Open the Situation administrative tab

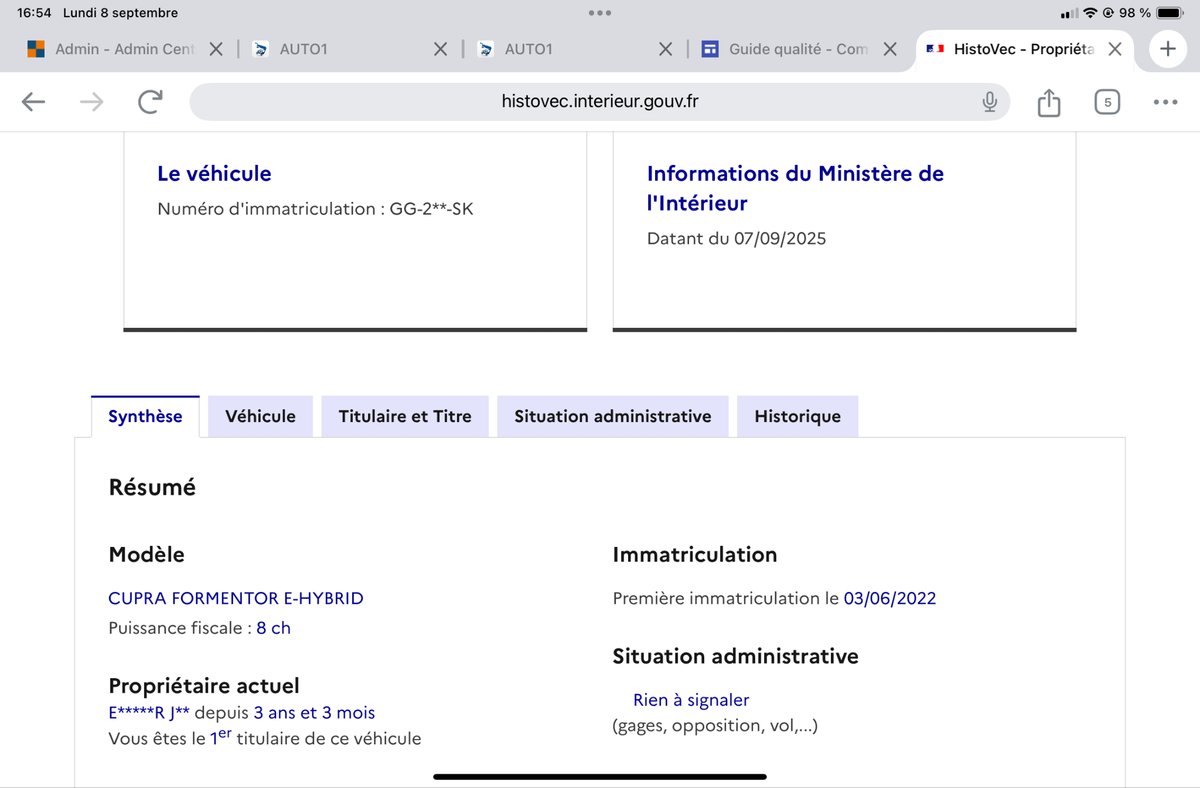[x=613, y=417]
